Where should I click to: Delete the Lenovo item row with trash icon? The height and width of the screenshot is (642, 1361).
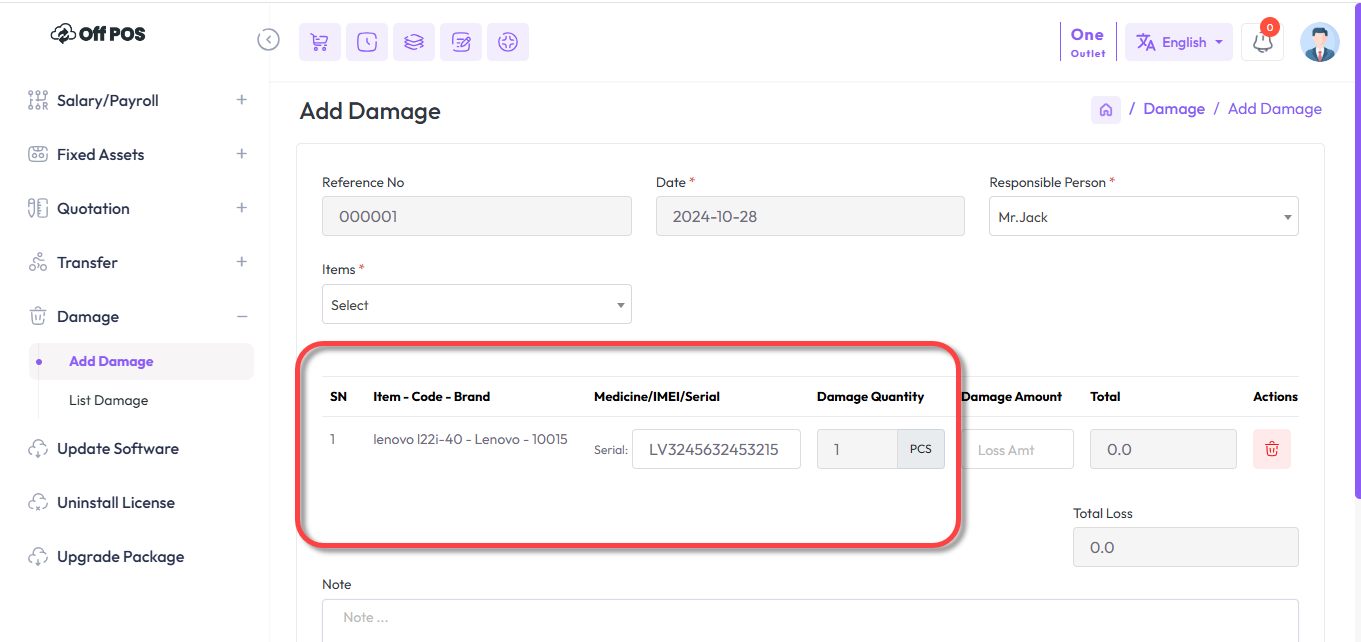click(1271, 449)
